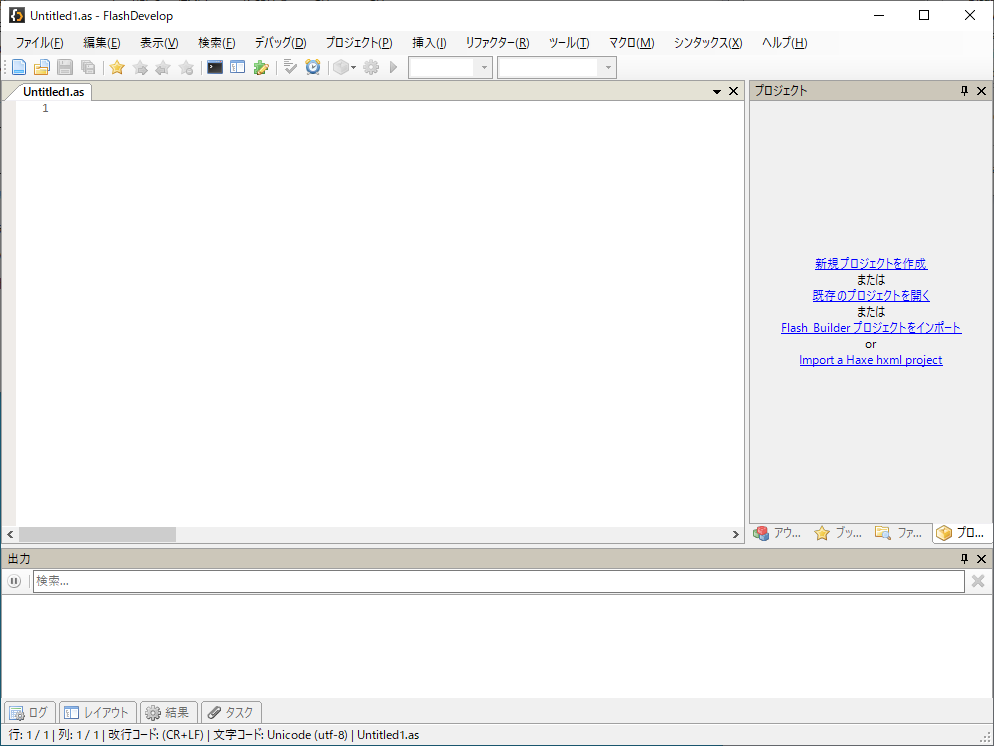The width and height of the screenshot is (994, 746).
Task: Toggle bookmark with the gold star icon
Action: [x=117, y=67]
